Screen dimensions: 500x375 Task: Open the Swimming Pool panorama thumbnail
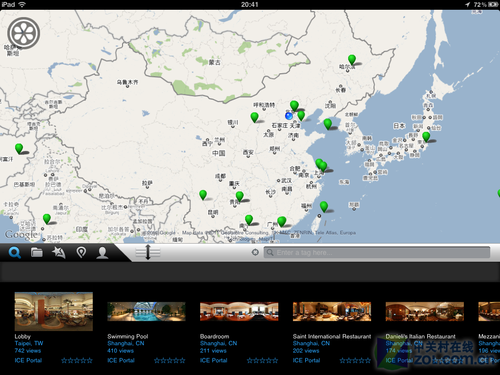point(146,311)
